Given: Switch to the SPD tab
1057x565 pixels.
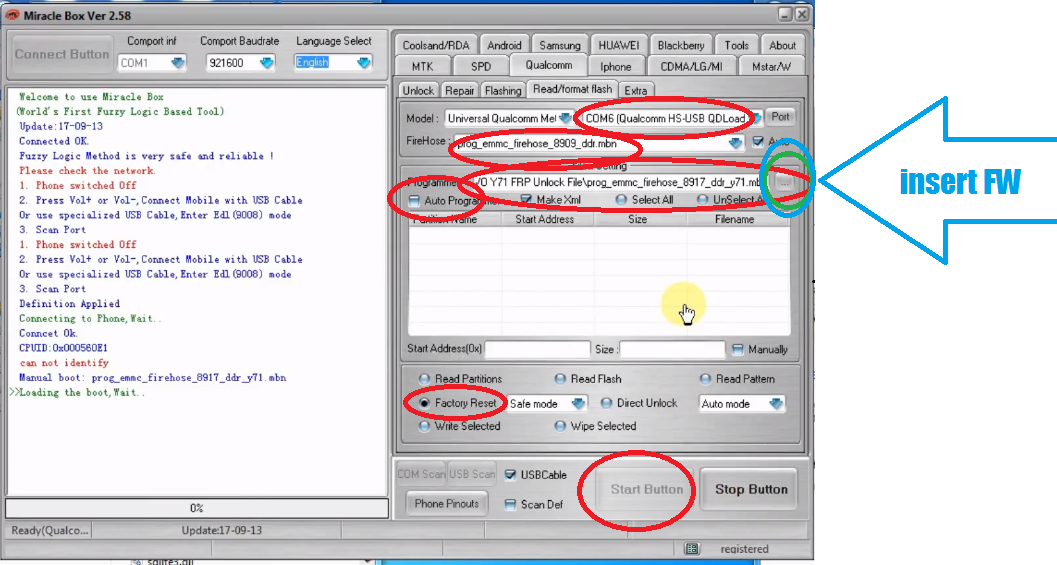Looking at the screenshot, I should (481, 66).
